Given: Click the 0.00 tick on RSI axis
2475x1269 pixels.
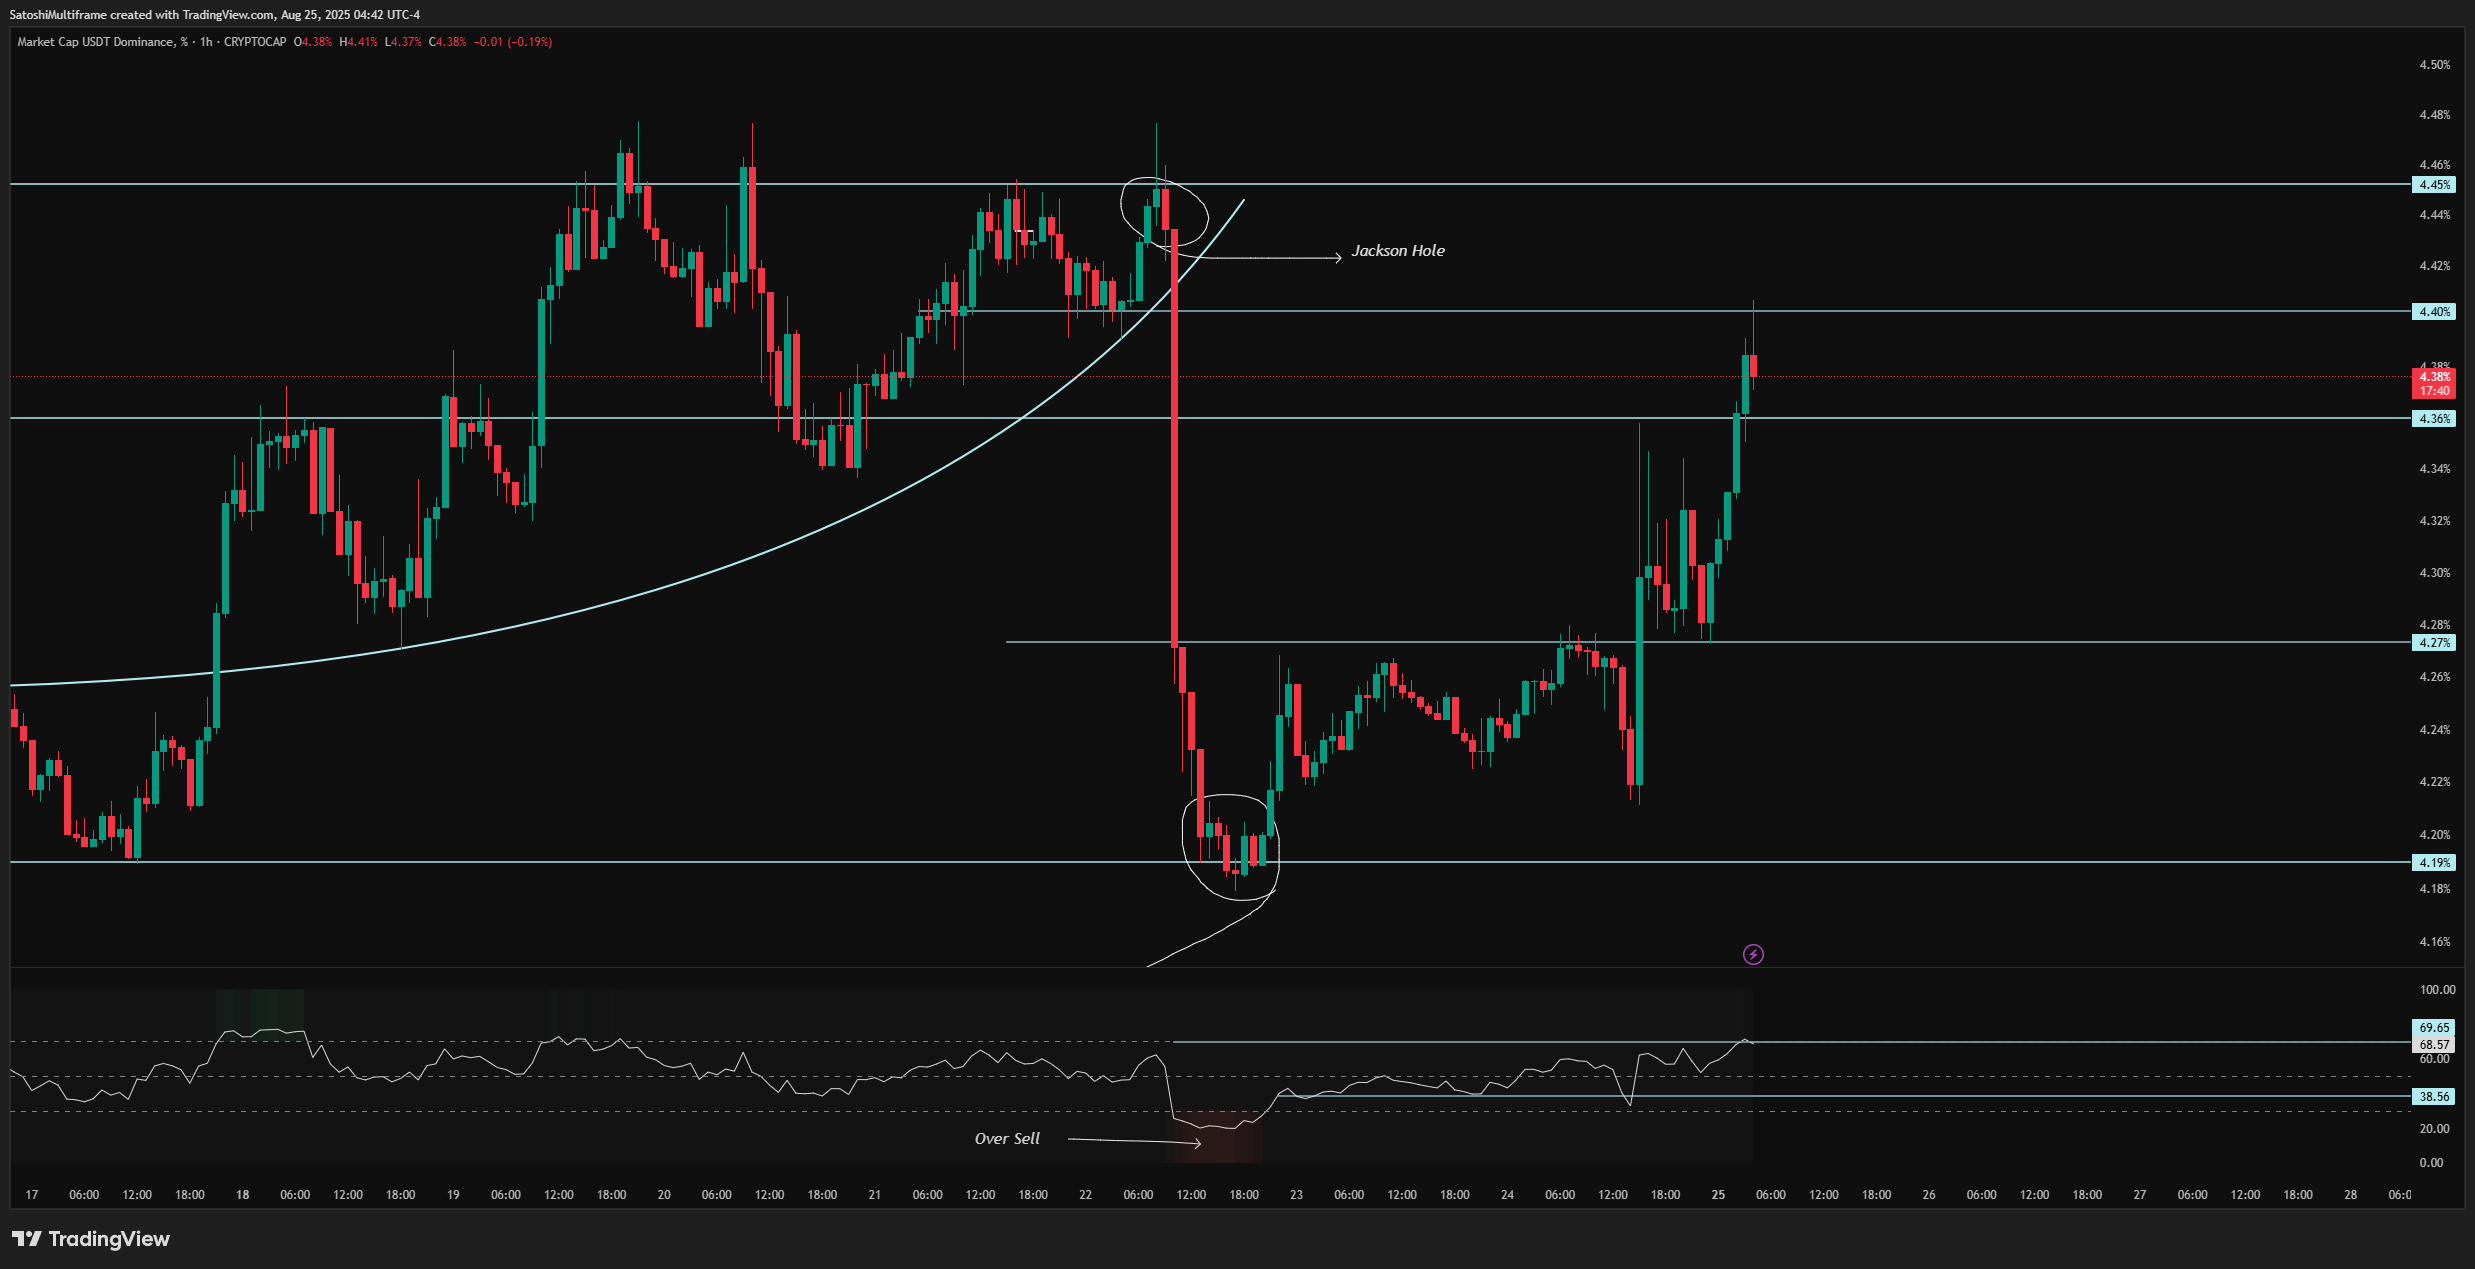Looking at the screenshot, I should (2431, 1163).
